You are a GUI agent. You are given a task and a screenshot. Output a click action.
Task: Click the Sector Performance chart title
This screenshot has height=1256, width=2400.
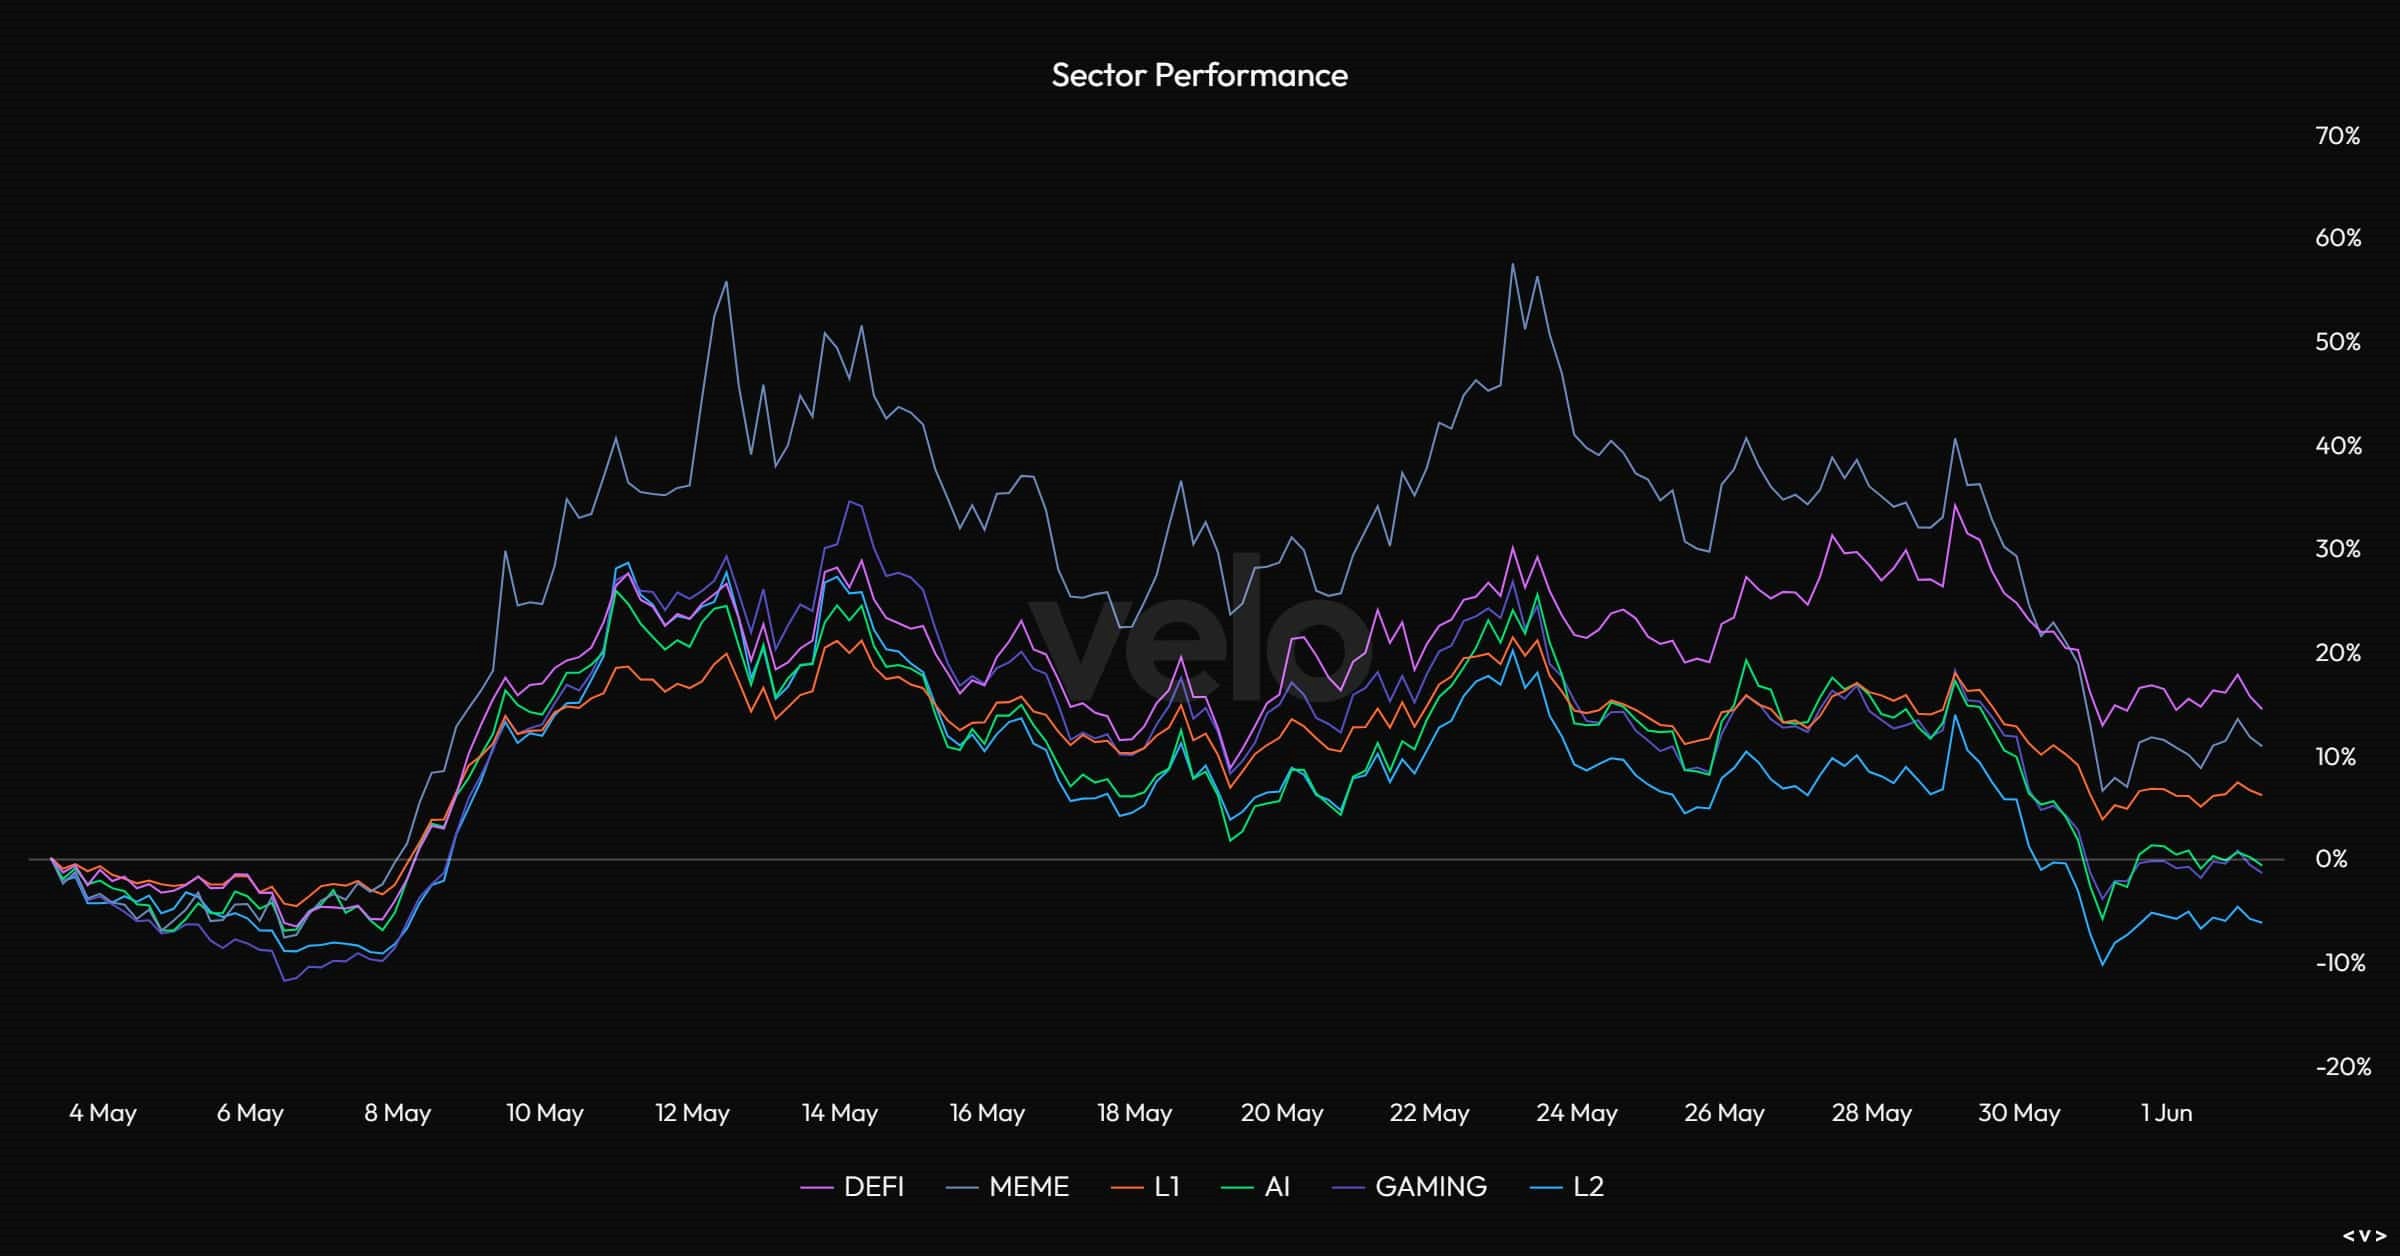(1199, 75)
